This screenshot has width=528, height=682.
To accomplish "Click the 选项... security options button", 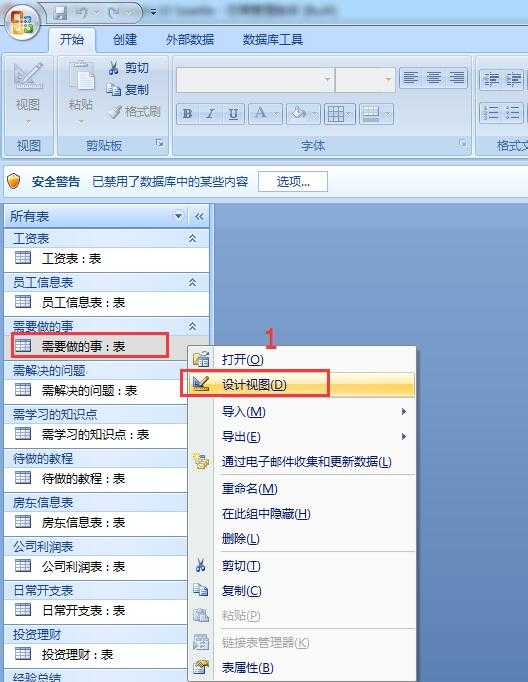I will pyautogui.click(x=293, y=181).
